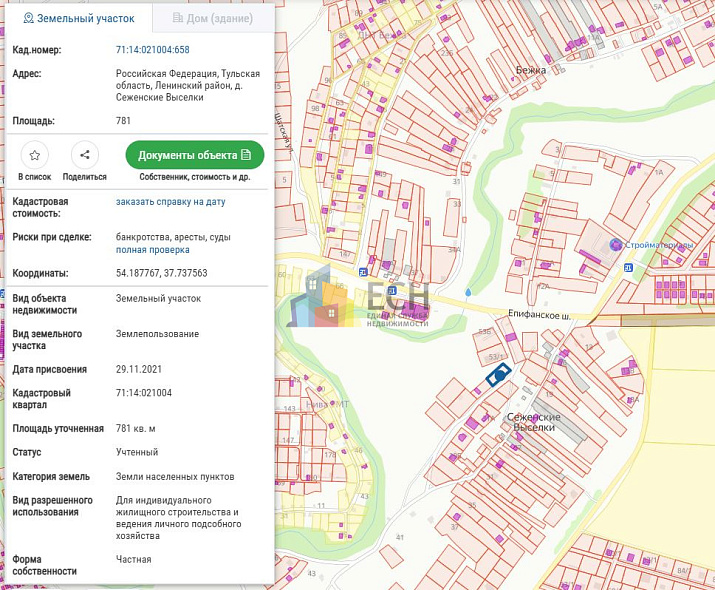Click house number 53/1 on the map
Image resolution: width=715 pixels, height=590 pixels.
tap(496, 356)
